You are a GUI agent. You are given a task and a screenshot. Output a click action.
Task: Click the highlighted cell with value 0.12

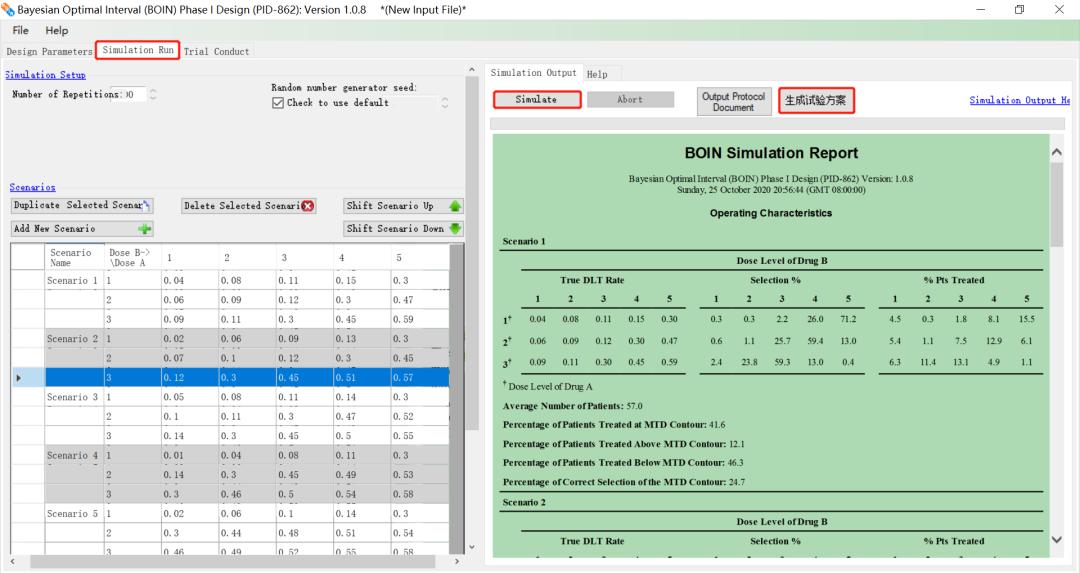[x=189, y=377]
